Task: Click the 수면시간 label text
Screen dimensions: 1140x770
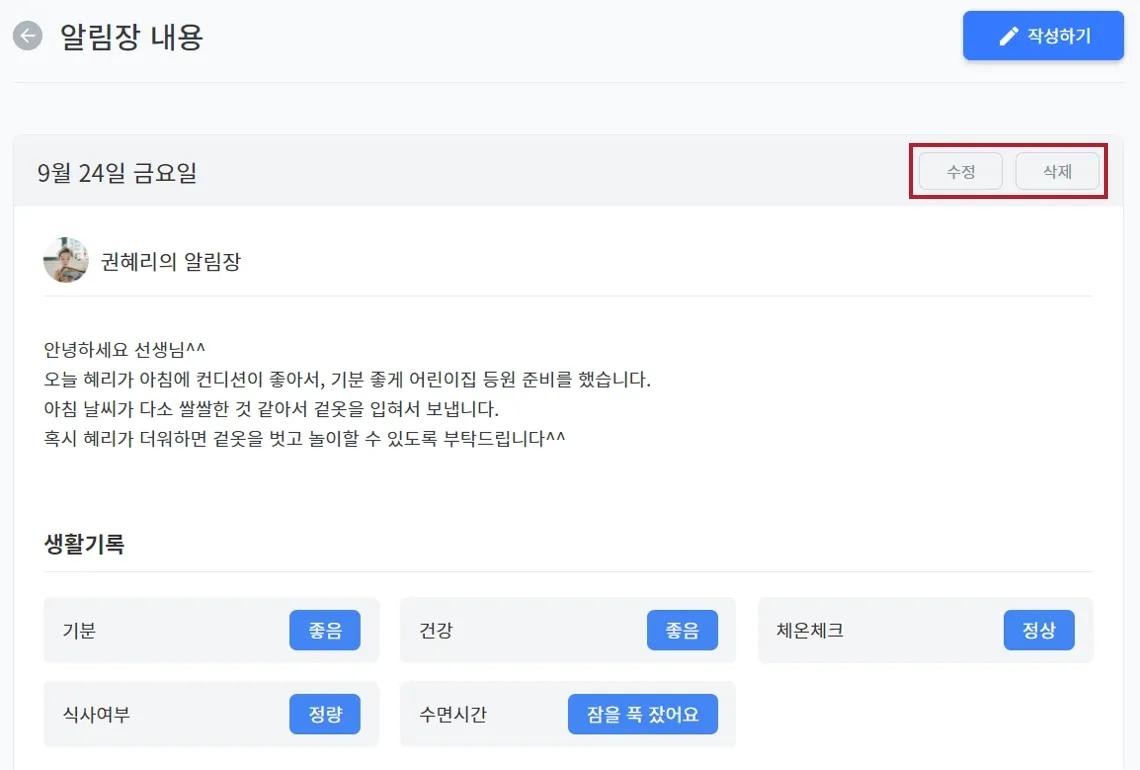Action: (452, 715)
